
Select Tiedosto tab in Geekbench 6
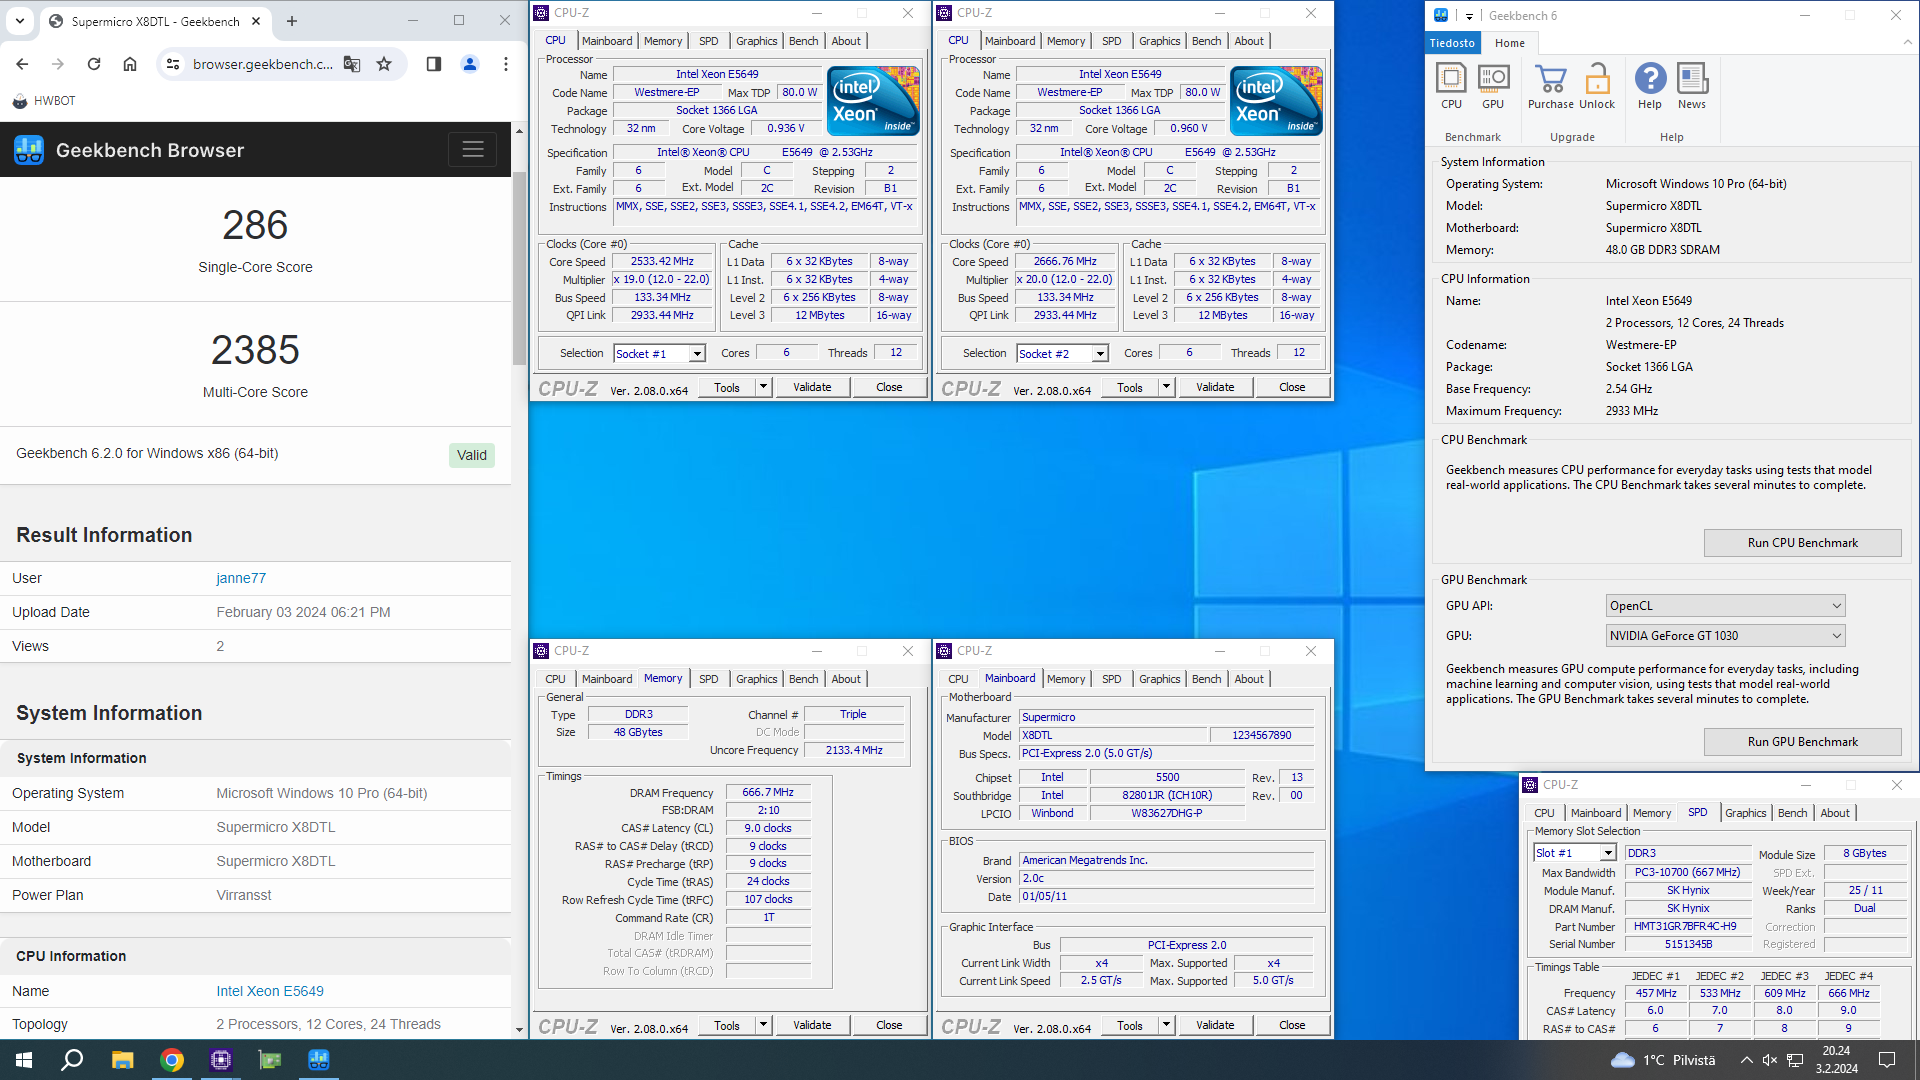(x=1452, y=43)
